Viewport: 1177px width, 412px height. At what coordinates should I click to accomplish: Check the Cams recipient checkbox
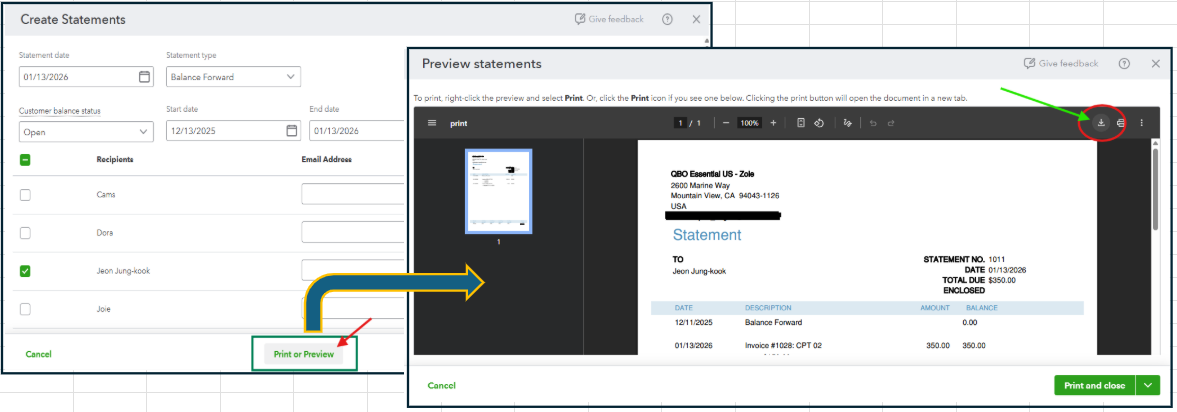click(x=26, y=195)
